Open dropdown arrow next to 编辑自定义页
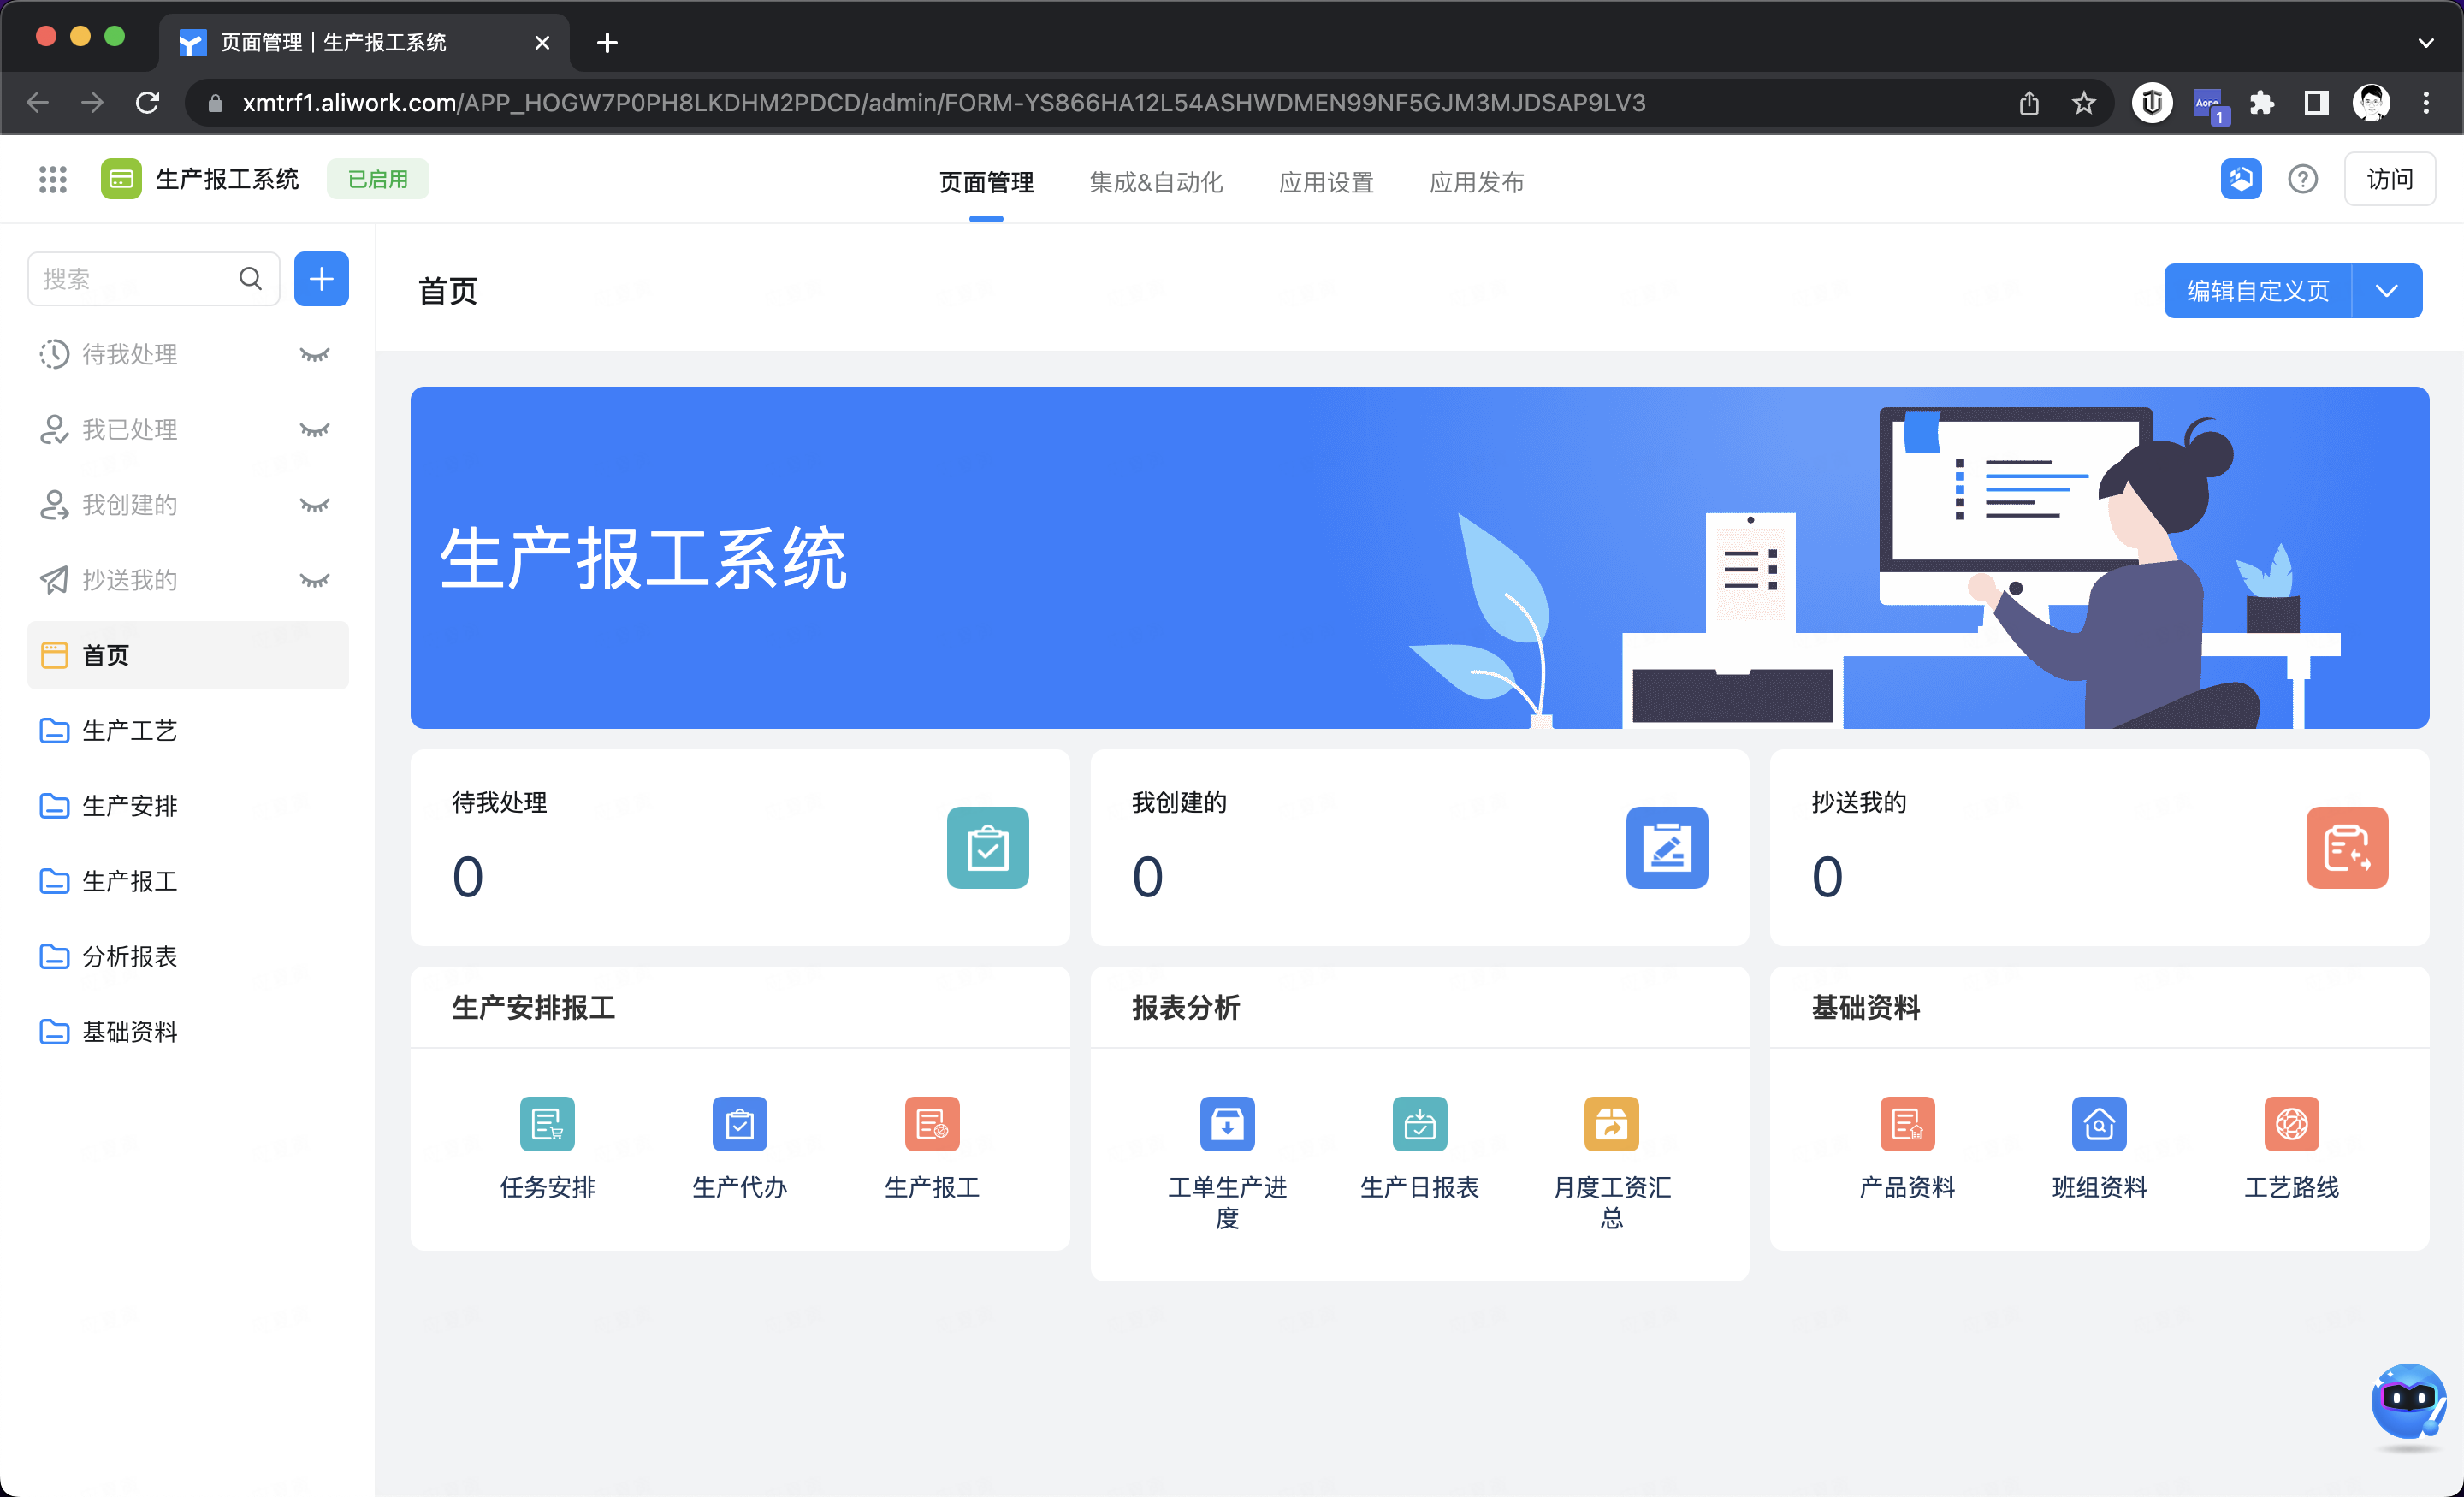Image resolution: width=2464 pixels, height=1497 pixels. (2387, 291)
